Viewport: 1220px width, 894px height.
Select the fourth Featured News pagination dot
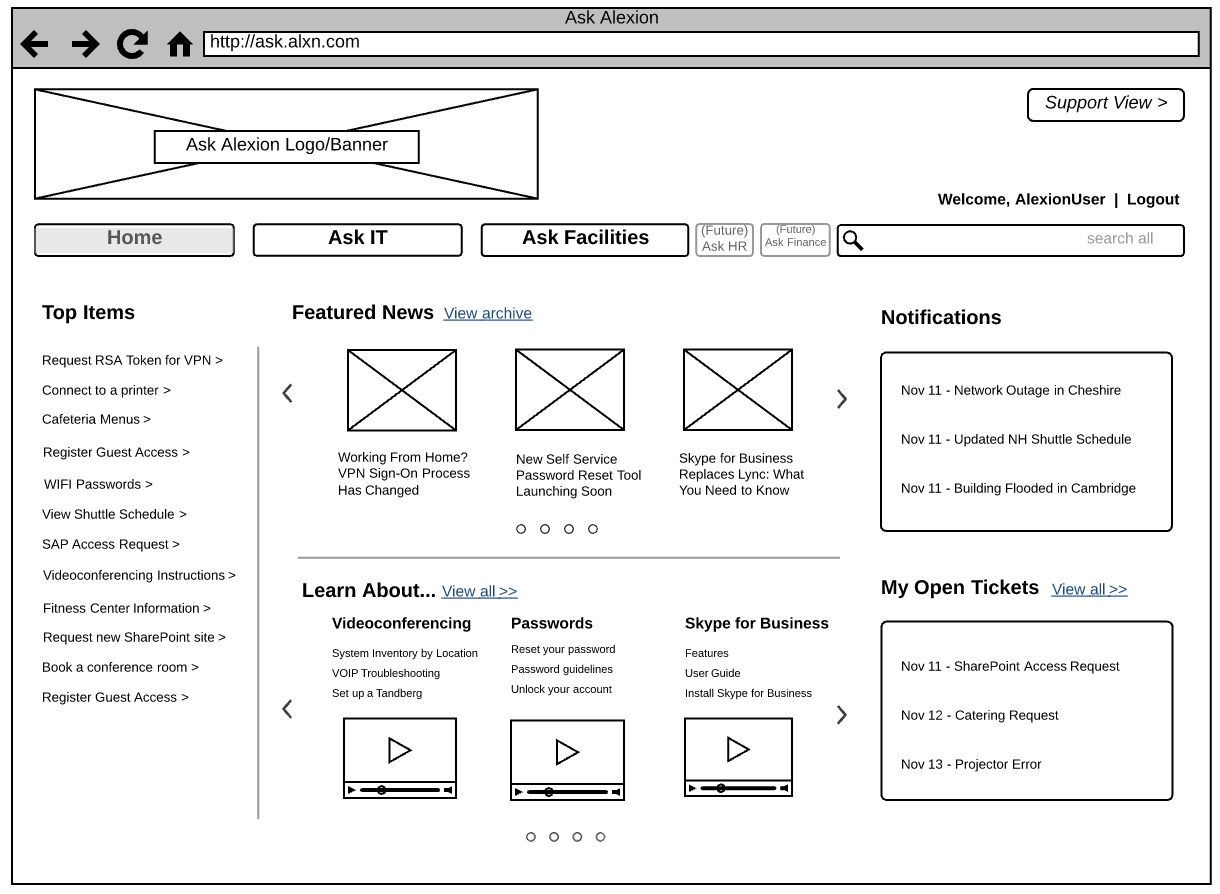pos(593,529)
